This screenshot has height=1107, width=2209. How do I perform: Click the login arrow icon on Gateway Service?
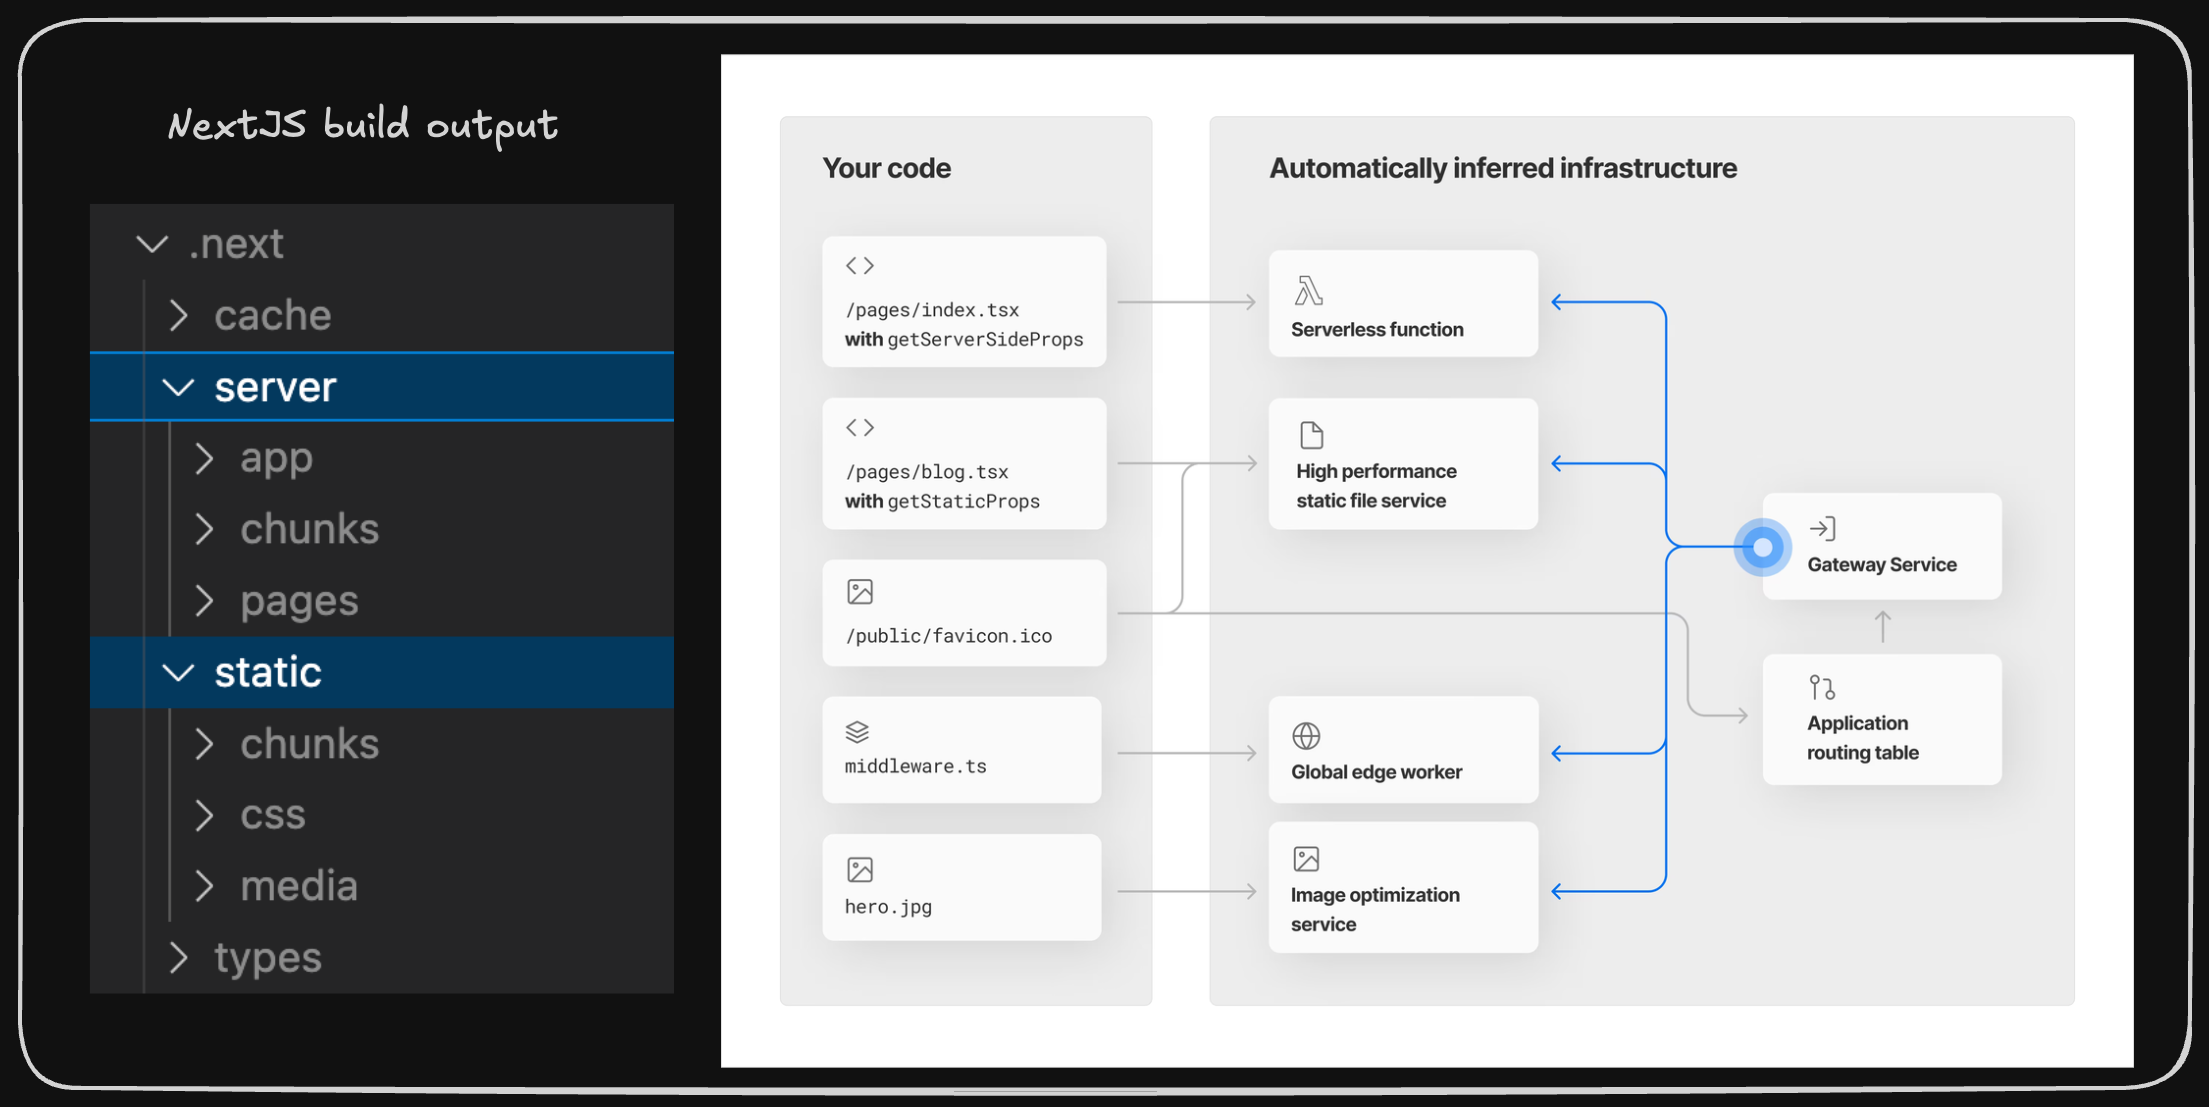point(1822,529)
